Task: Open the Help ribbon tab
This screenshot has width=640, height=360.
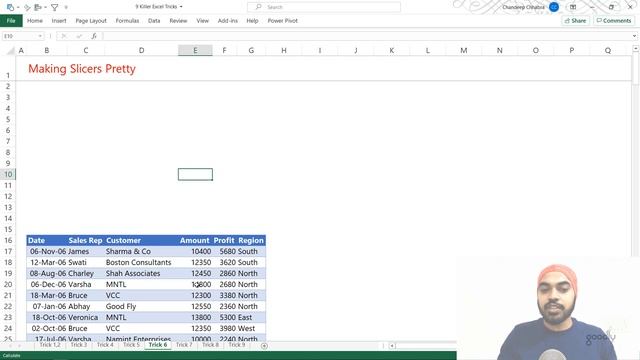Action: click(x=252, y=20)
